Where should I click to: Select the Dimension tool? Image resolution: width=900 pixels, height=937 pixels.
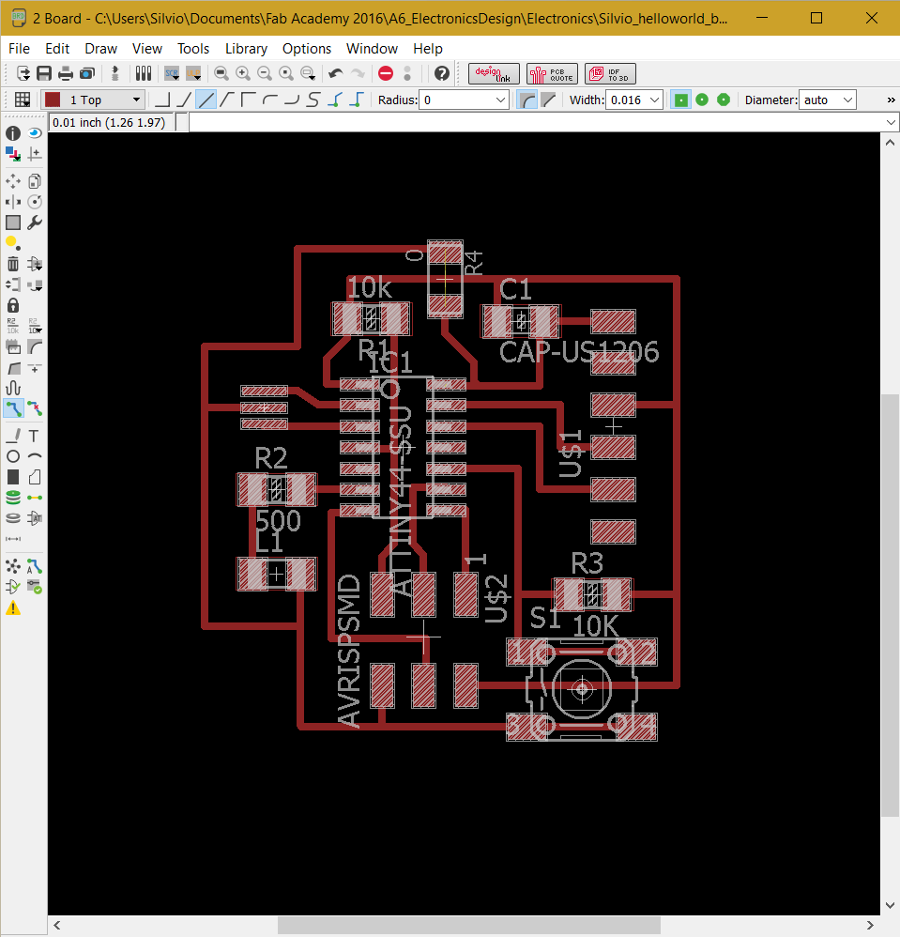pos(13,539)
